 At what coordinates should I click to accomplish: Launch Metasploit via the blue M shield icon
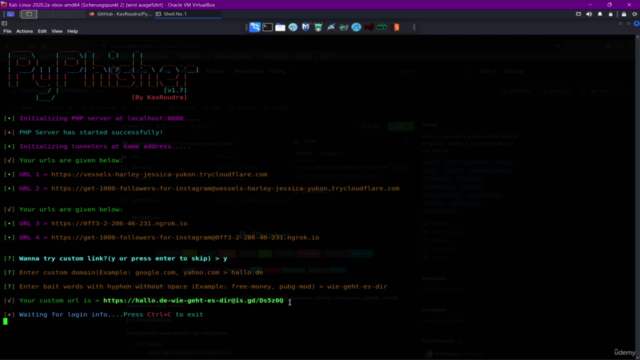click(305, 27)
